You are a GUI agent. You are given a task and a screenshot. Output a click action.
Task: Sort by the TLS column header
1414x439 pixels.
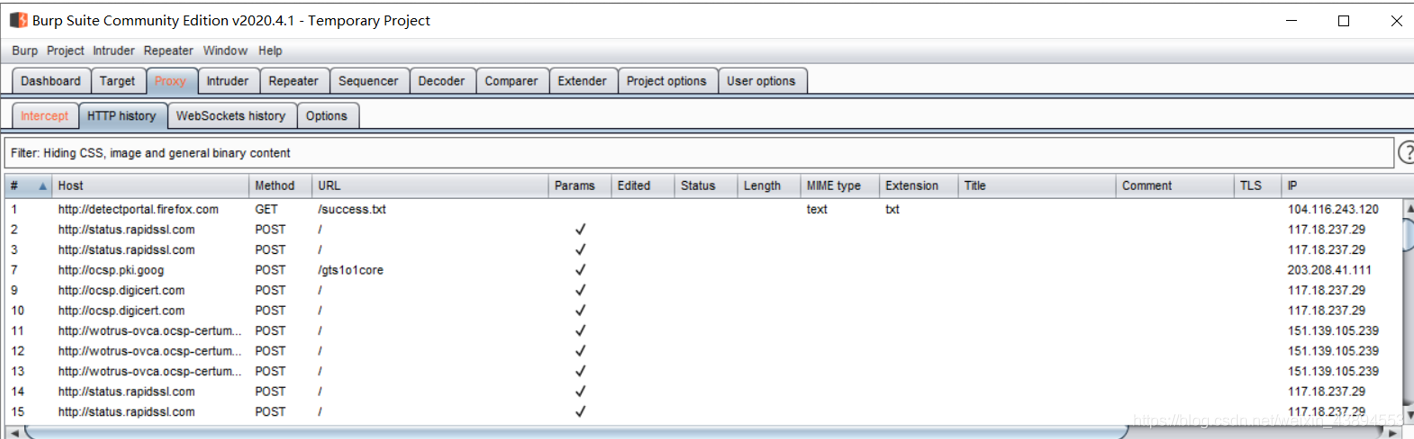pyautogui.click(x=1259, y=186)
